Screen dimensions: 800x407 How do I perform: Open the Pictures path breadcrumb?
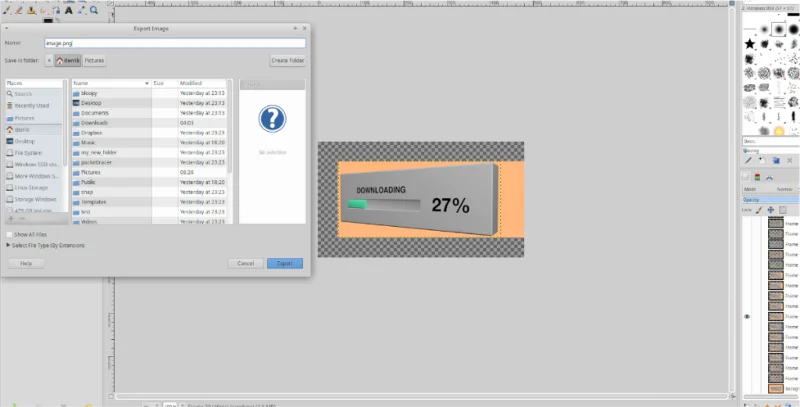pos(94,61)
